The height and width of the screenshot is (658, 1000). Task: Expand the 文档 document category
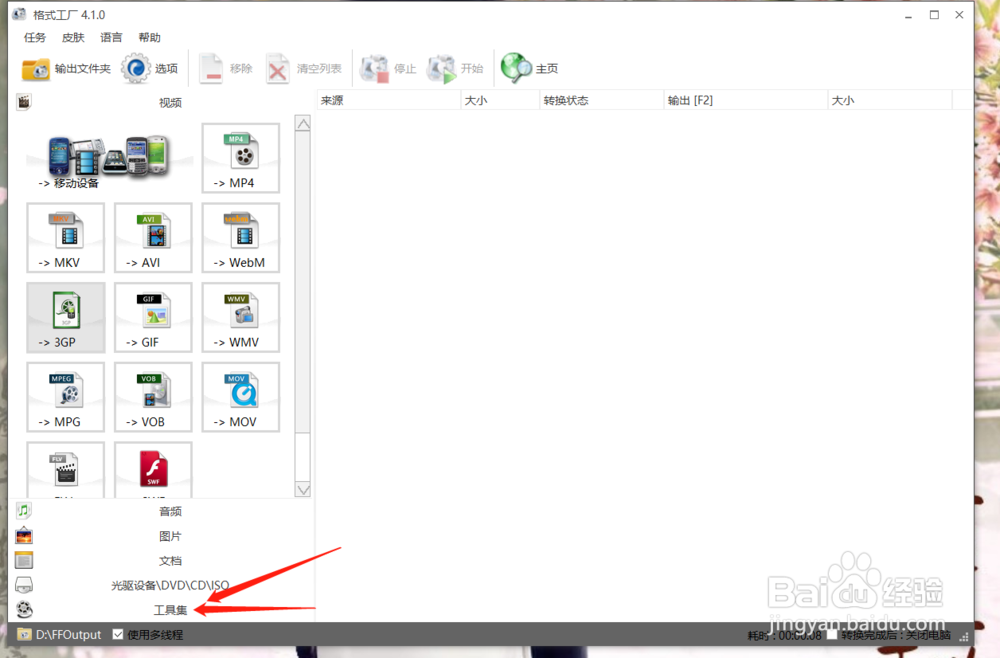coord(163,560)
